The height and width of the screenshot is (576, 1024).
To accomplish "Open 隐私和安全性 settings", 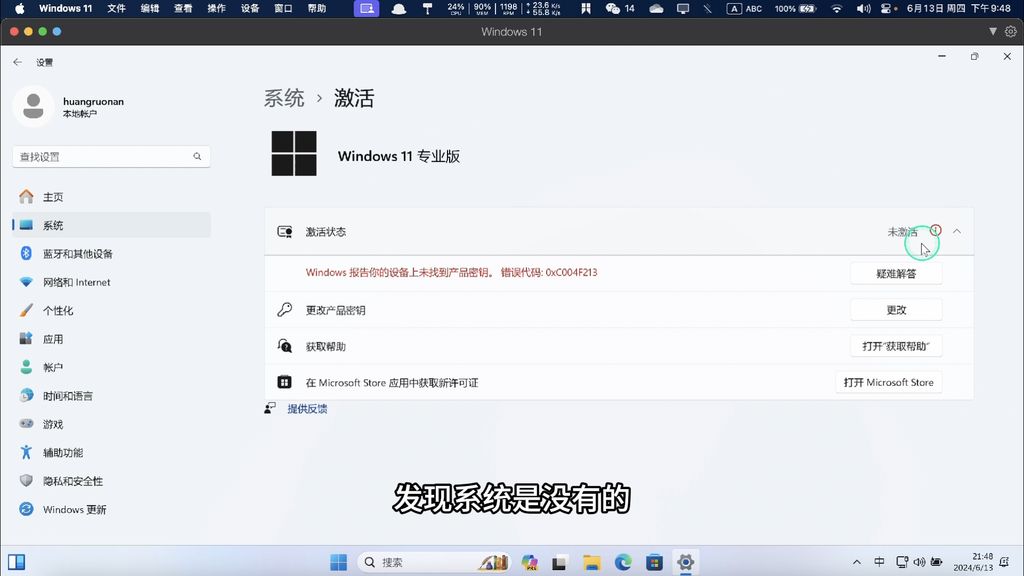I will (x=111, y=481).
